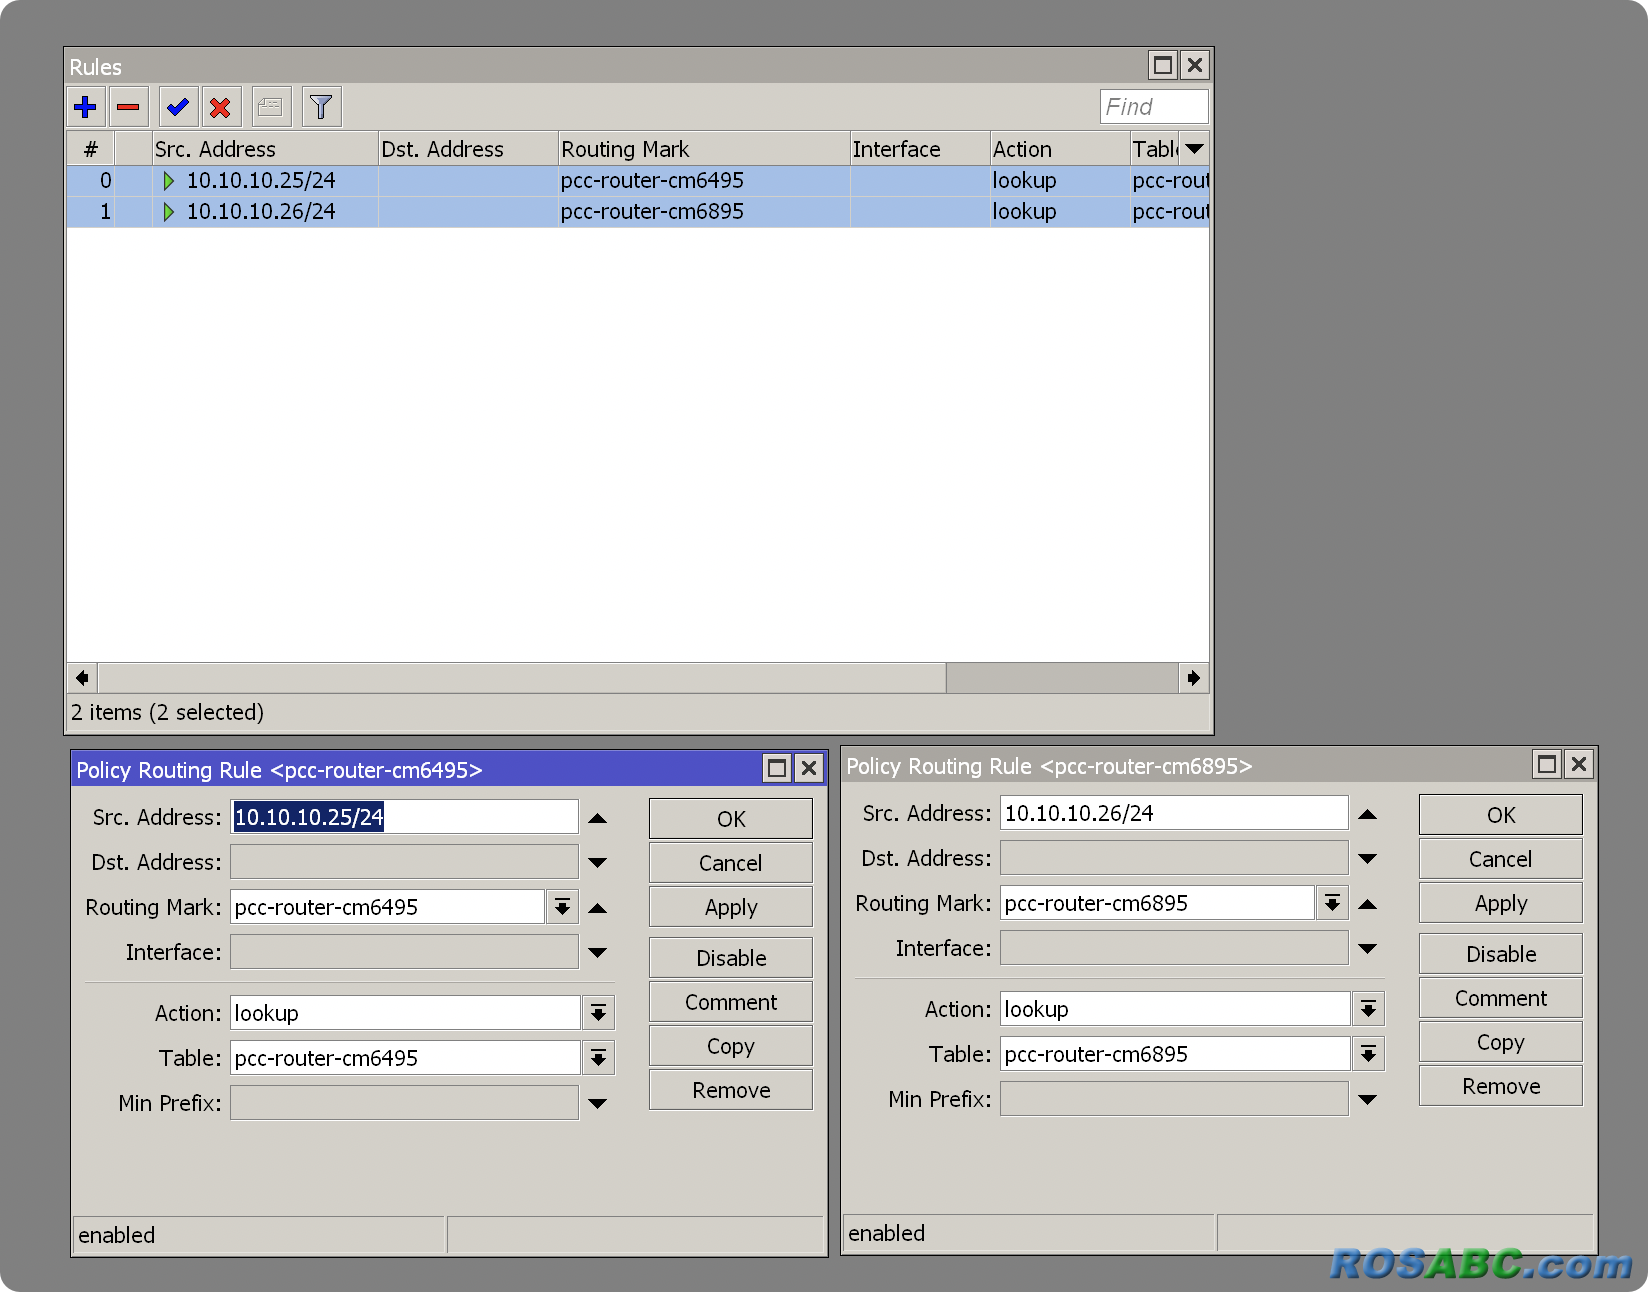Screen dimensions: 1648x1292
Task: Expand Min Prefix in cm6495 dialog
Action: (x=598, y=1103)
